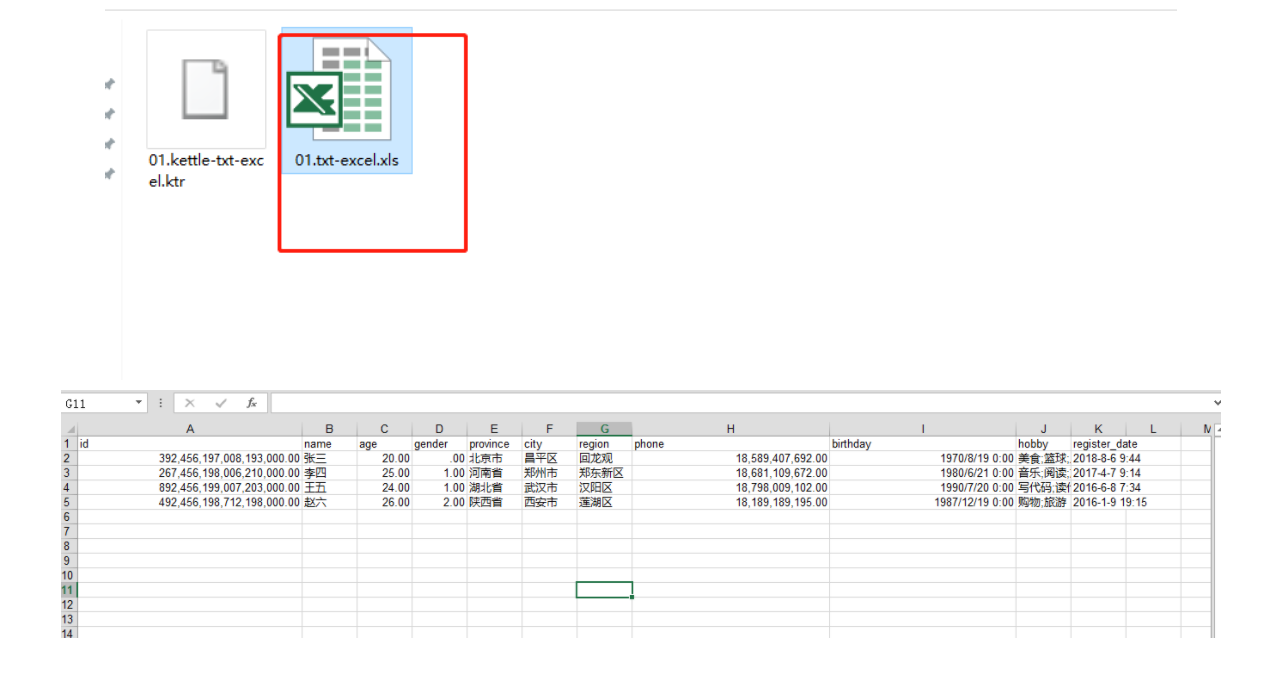
Task: Click the region cell 回龙观
Action: click(604, 458)
